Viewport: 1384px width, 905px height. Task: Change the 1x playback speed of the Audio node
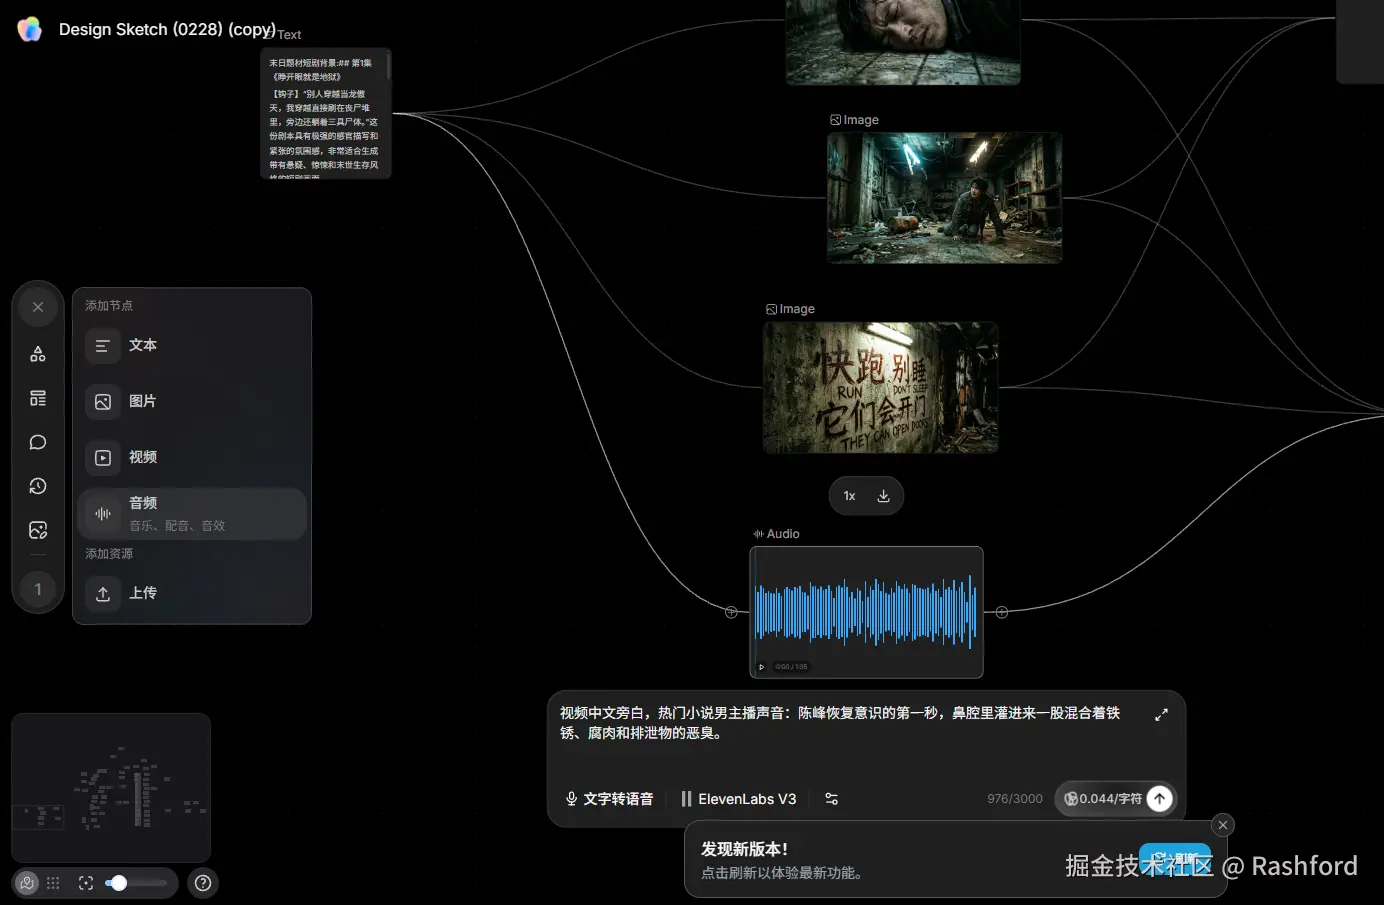(x=849, y=496)
